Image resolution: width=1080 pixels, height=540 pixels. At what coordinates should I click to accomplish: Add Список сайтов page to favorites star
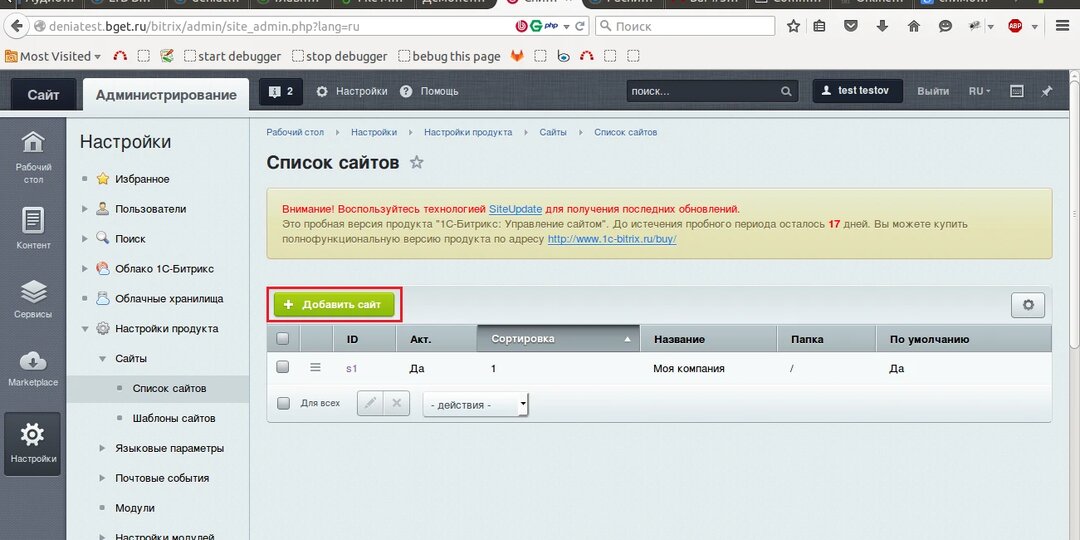417,163
